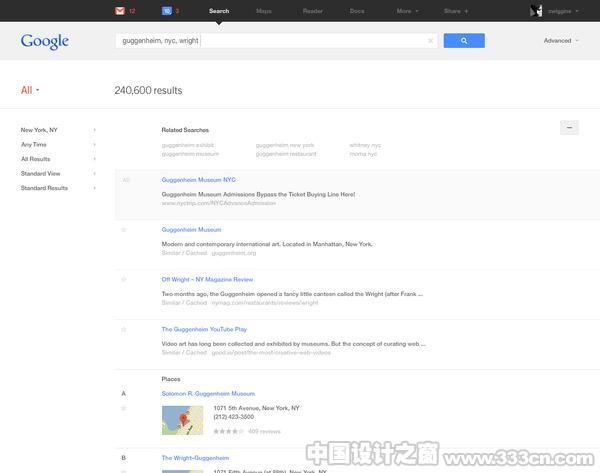Viewport: 600px width, 473px height.
Task: Star the Solomon R. Guggenheim Museum place
Action: click(124, 408)
